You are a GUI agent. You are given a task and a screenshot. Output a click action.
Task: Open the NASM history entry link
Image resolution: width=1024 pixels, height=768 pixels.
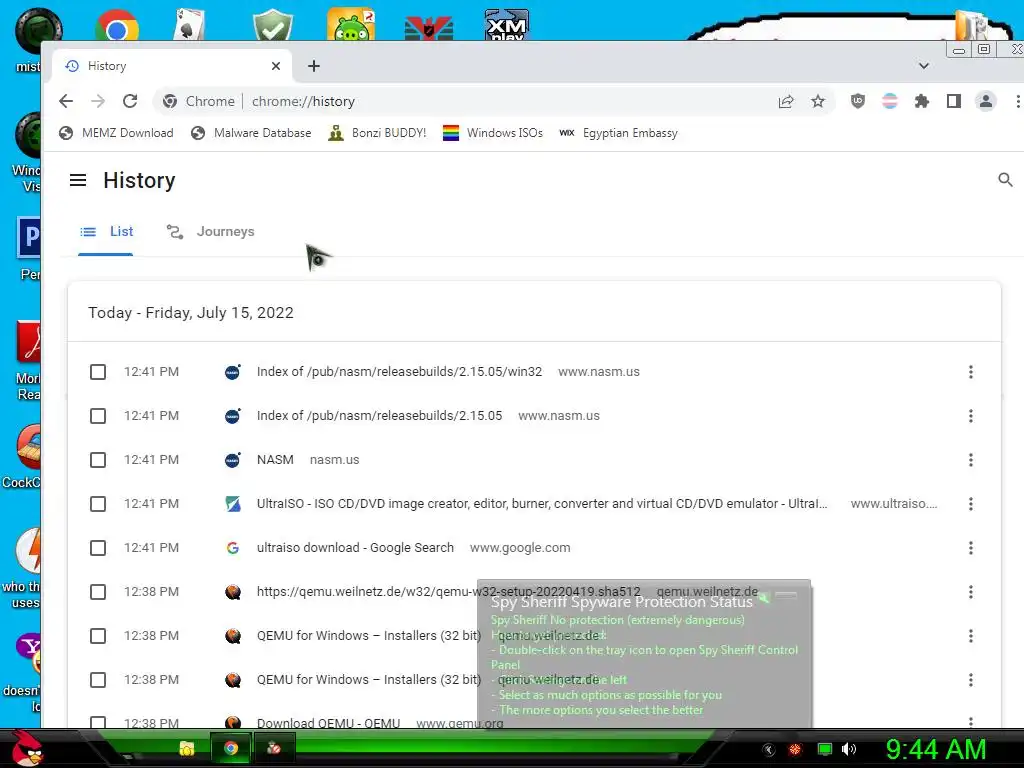pos(275,460)
